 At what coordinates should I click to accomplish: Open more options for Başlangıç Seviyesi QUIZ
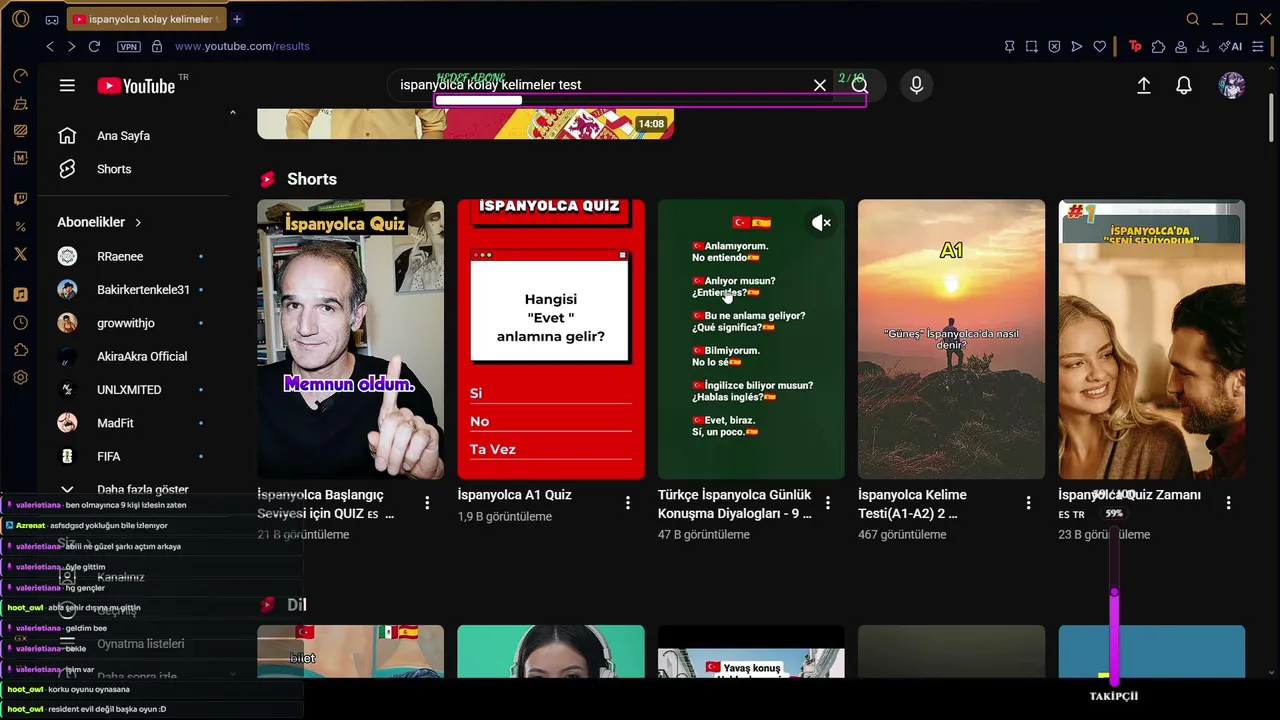pyautogui.click(x=427, y=503)
